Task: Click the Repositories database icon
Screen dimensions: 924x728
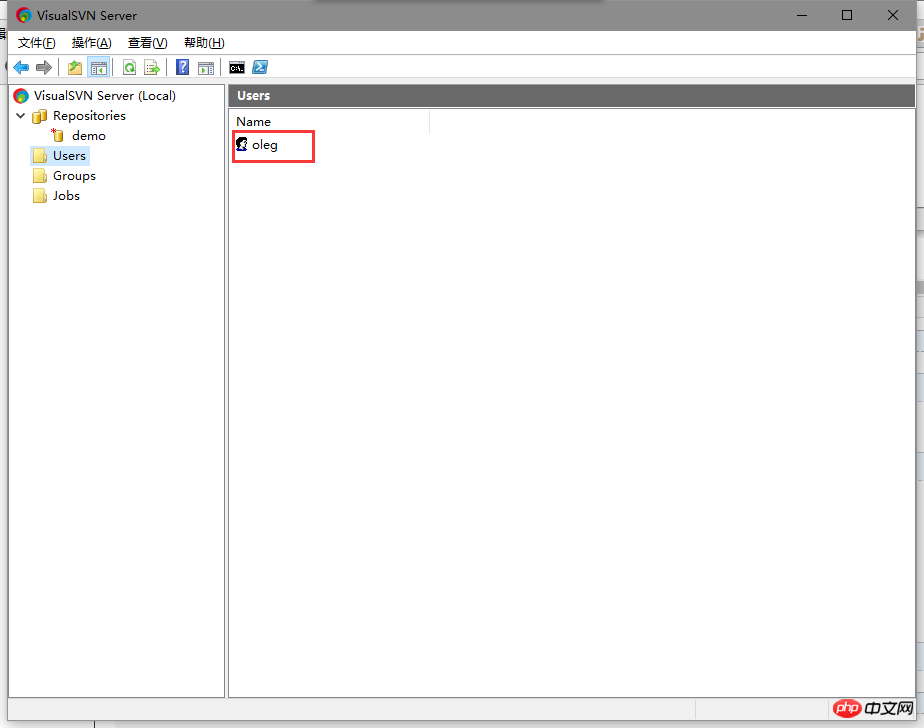Action: (x=39, y=116)
